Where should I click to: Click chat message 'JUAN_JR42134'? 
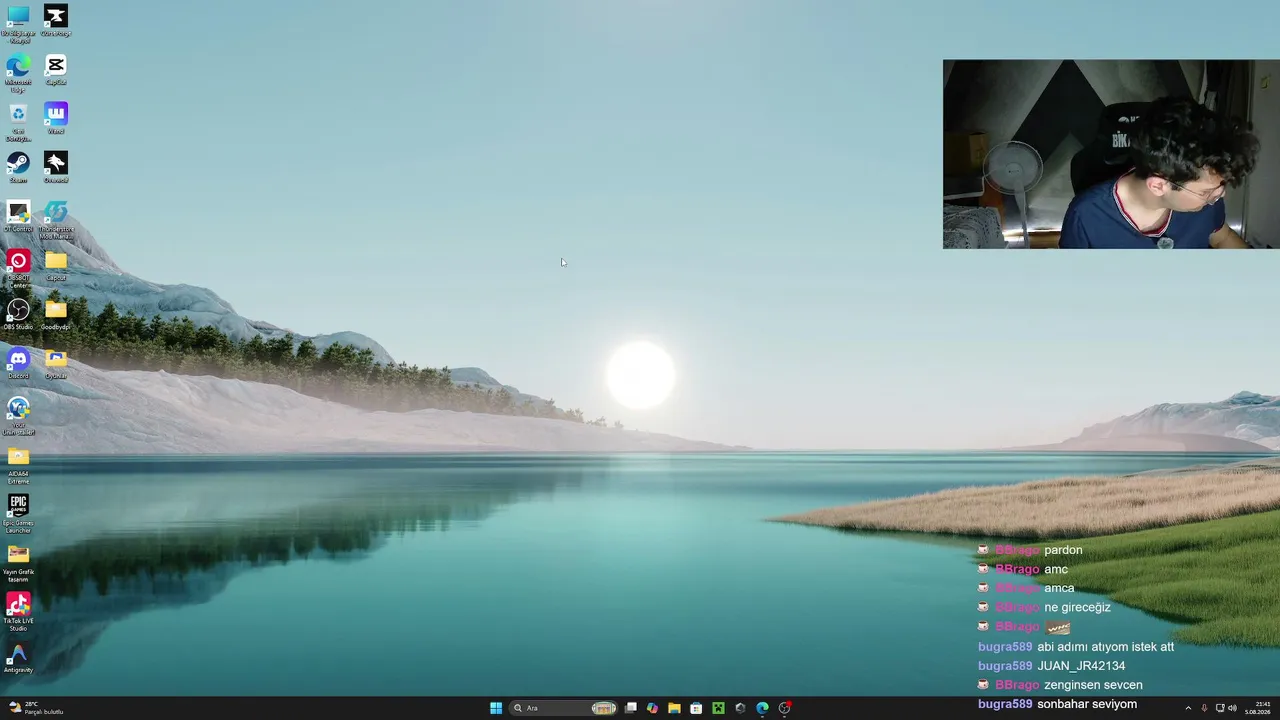coord(1081,666)
